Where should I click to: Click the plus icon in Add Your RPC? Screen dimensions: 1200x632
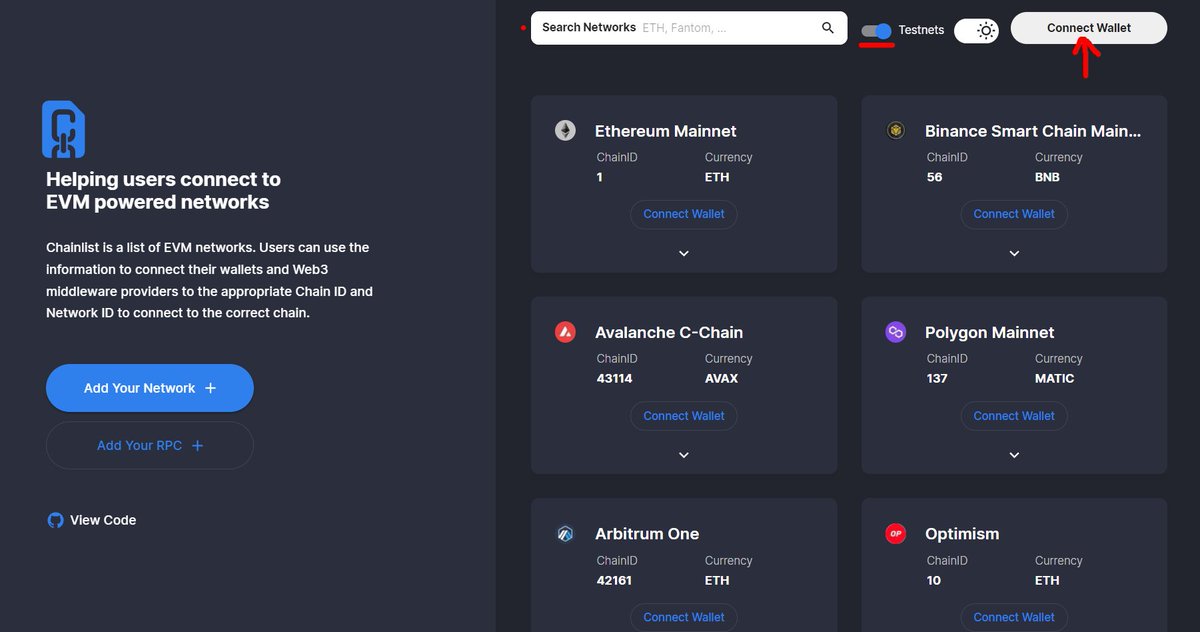197,446
